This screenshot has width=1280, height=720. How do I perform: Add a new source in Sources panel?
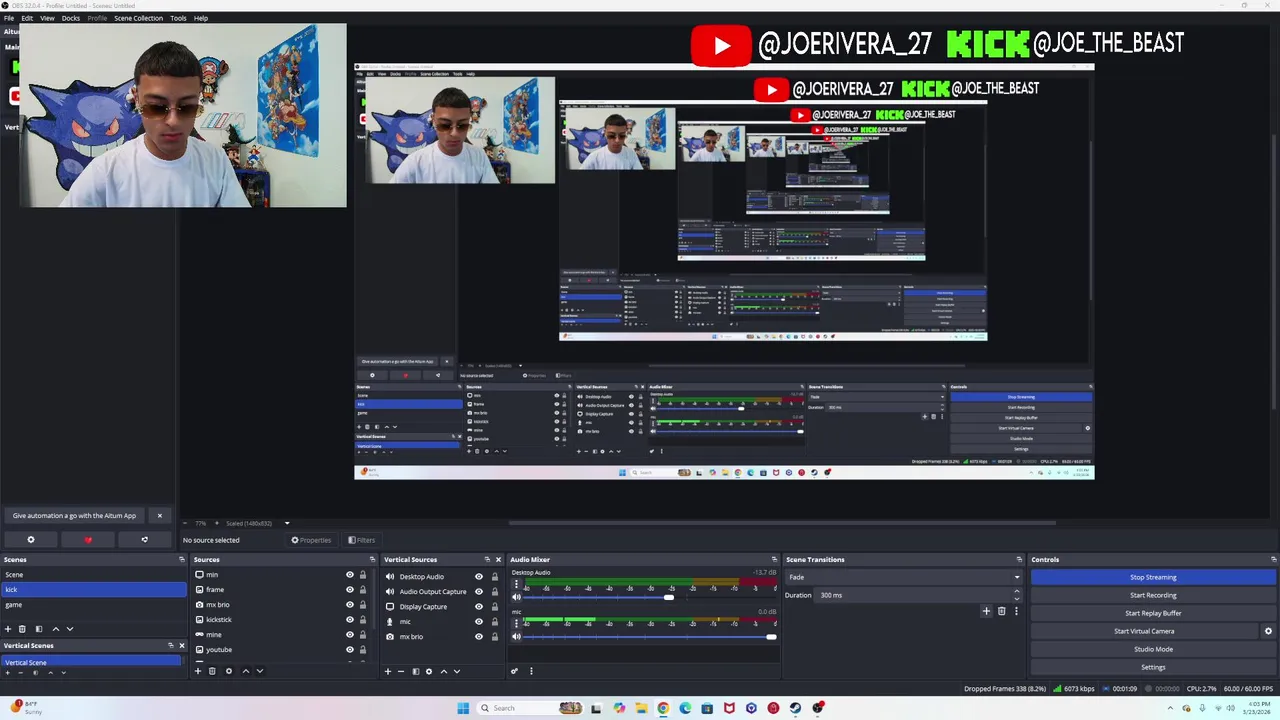point(198,671)
